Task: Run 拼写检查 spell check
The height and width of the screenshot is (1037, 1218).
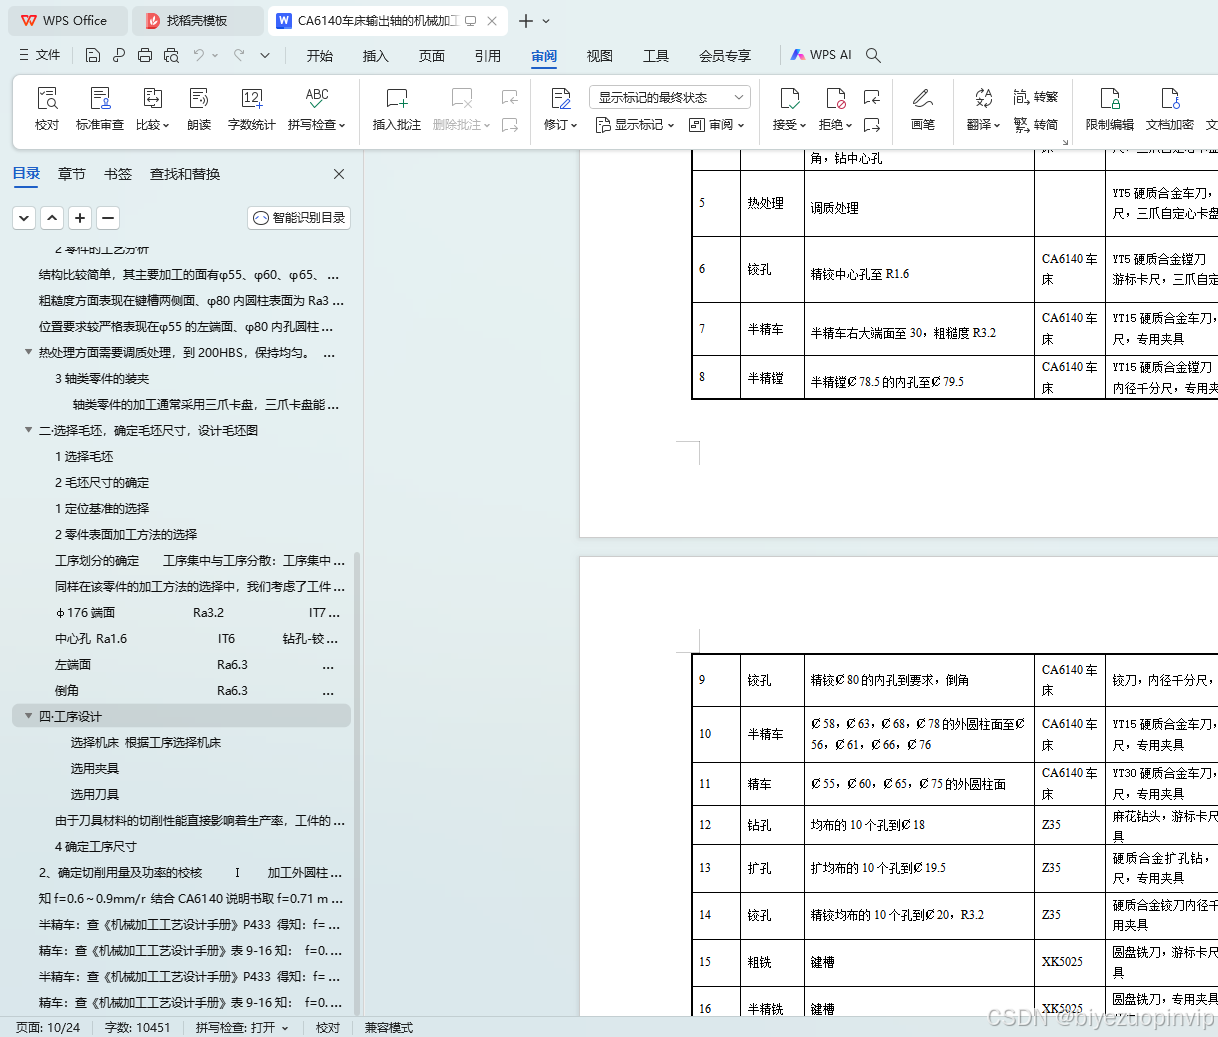Action: (x=316, y=108)
